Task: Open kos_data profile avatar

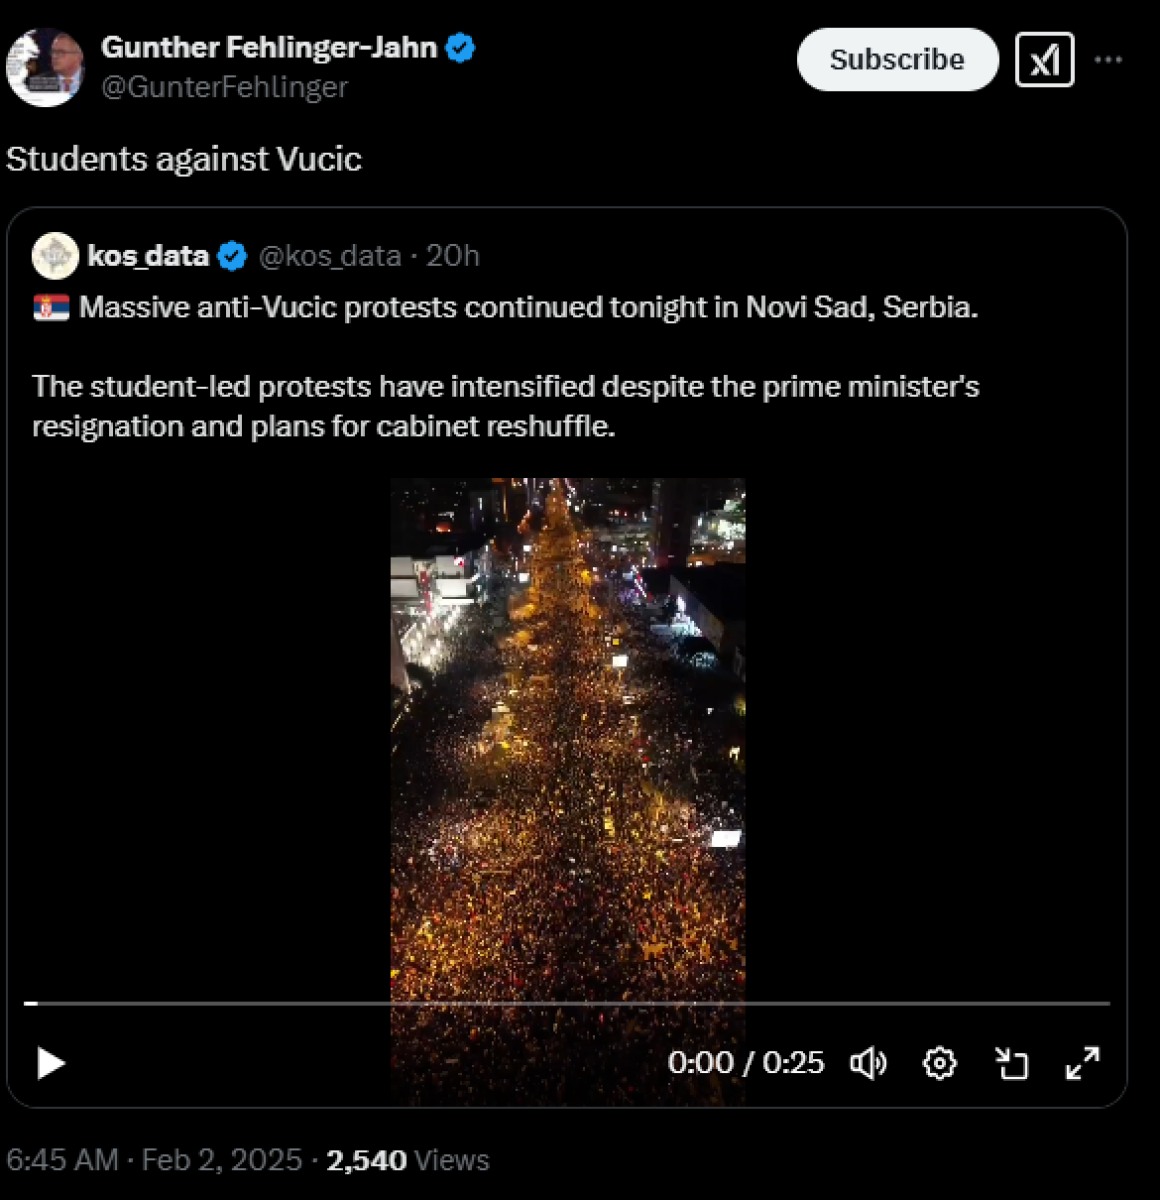Action: click(55, 256)
